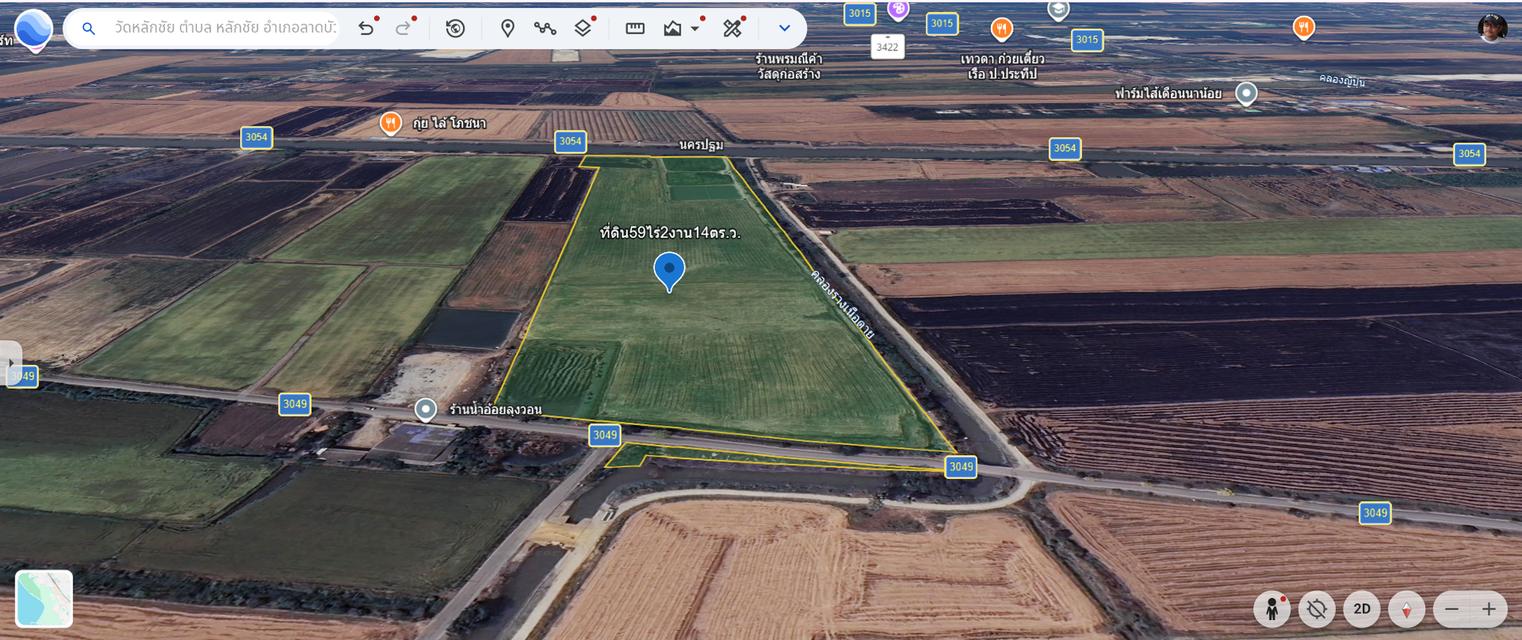Click the Google Earth logo

point(33,29)
